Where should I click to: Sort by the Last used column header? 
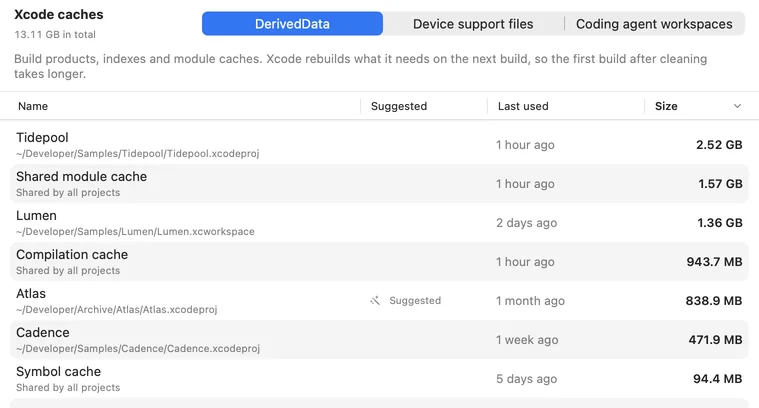523,106
